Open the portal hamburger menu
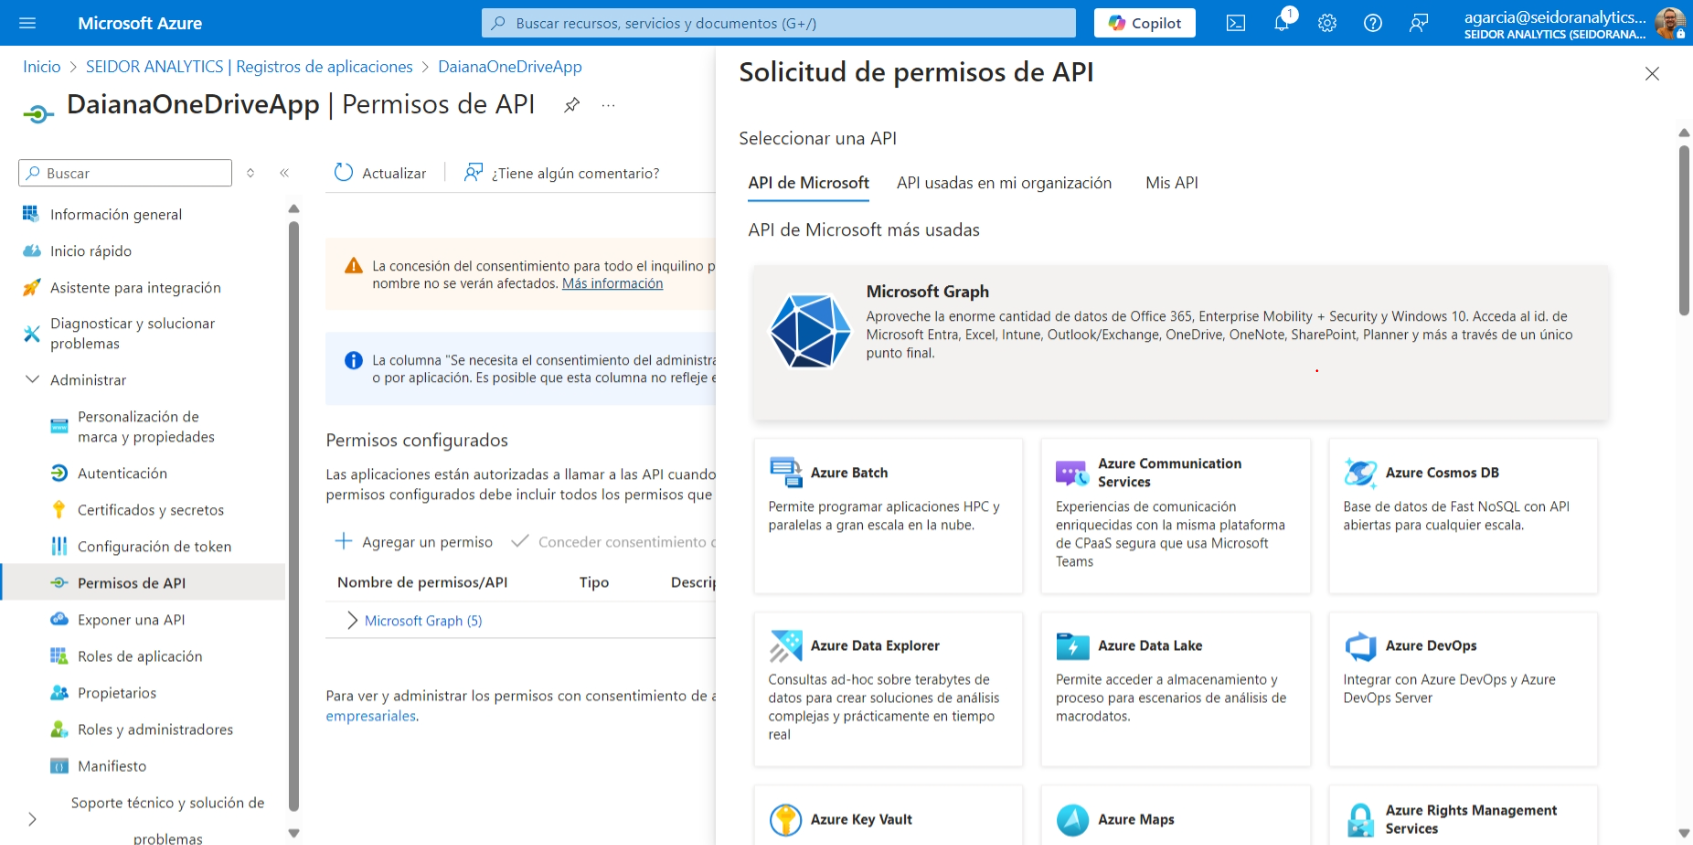 pyautogui.click(x=27, y=23)
